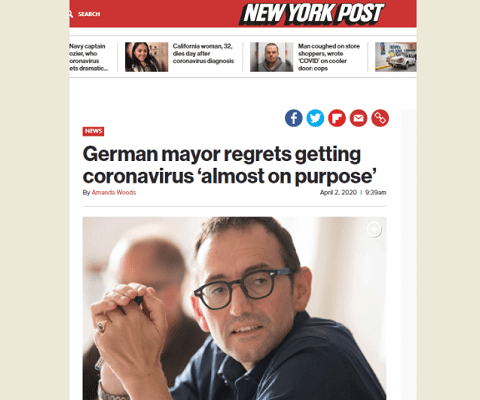Share article on Facebook
The image size is (480, 400).
pyautogui.click(x=293, y=118)
